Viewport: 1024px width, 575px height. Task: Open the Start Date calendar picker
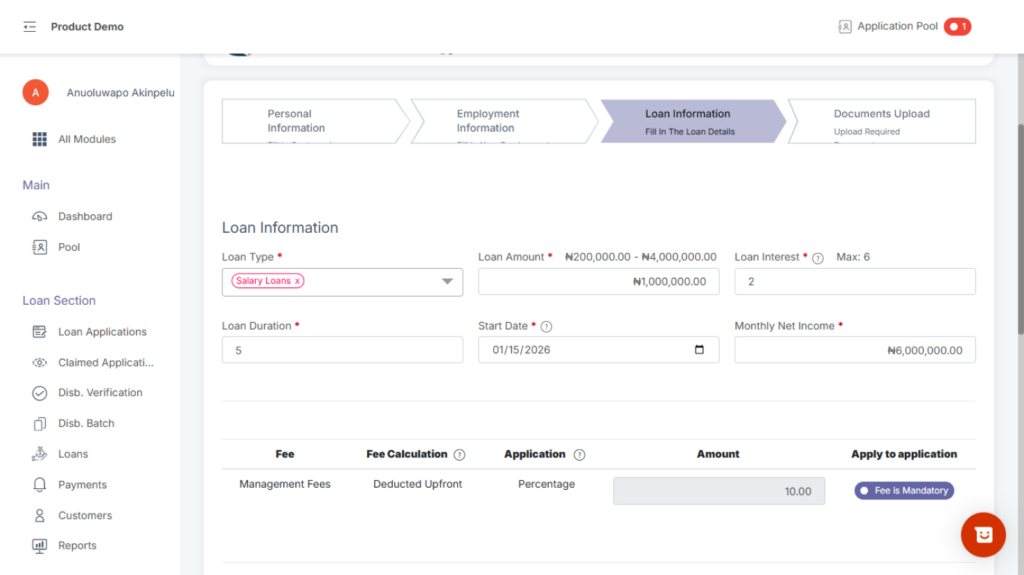pos(699,350)
